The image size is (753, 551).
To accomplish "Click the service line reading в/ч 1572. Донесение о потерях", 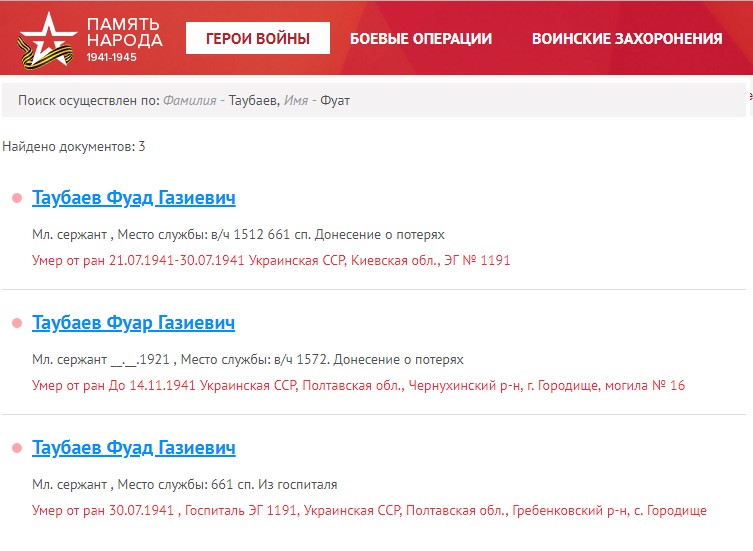I will click(248, 359).
